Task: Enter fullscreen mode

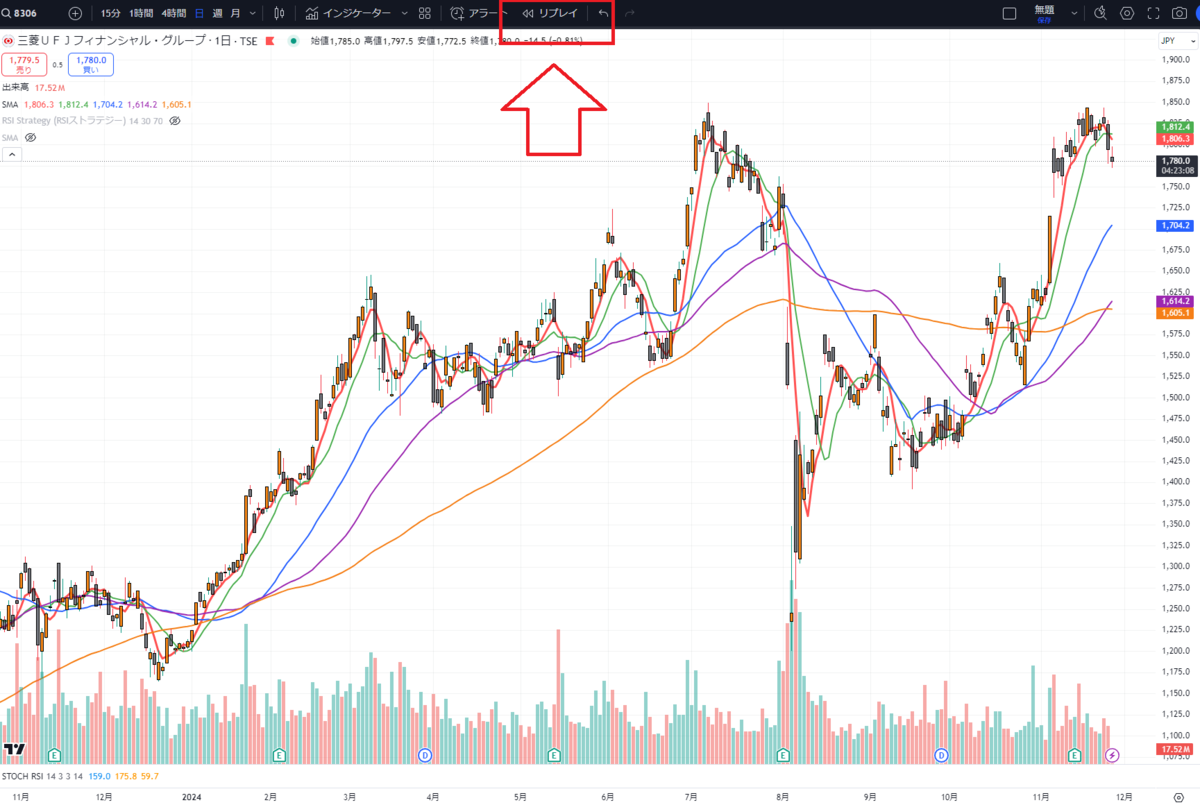Action: tap(1154, 13)
